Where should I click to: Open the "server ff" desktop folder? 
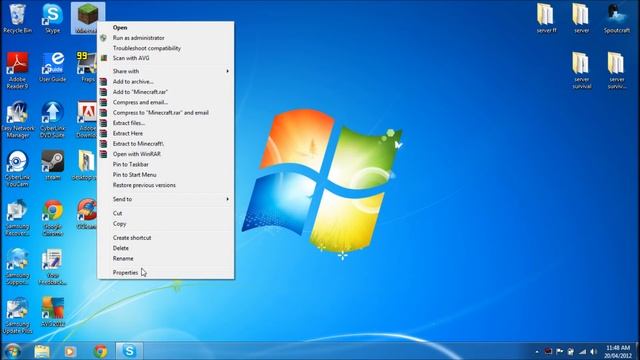pyautogui.click(x=546, y=18)
